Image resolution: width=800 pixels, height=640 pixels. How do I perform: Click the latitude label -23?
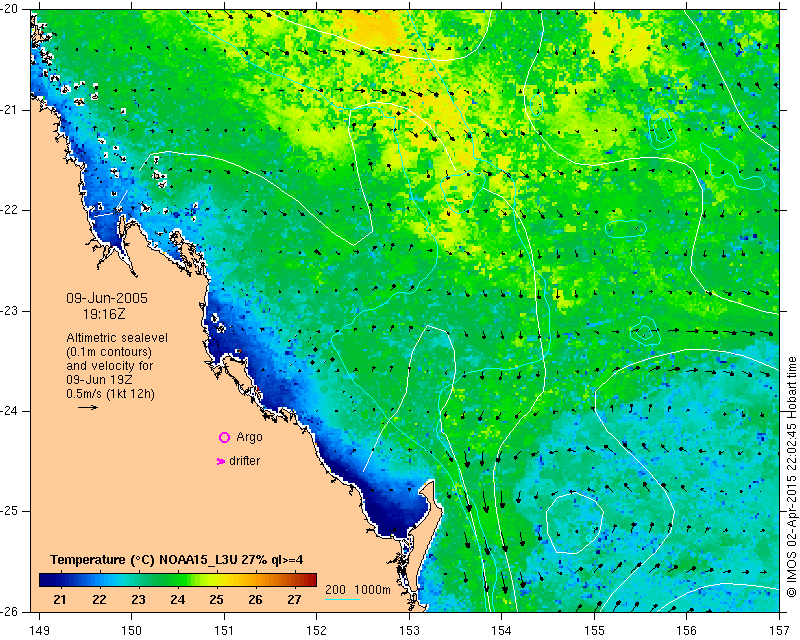[x=9, y=311]
